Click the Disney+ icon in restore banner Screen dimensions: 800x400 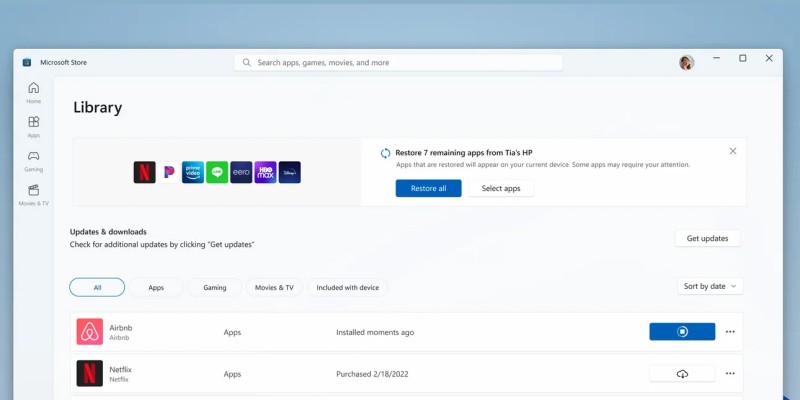coord(290,172)
